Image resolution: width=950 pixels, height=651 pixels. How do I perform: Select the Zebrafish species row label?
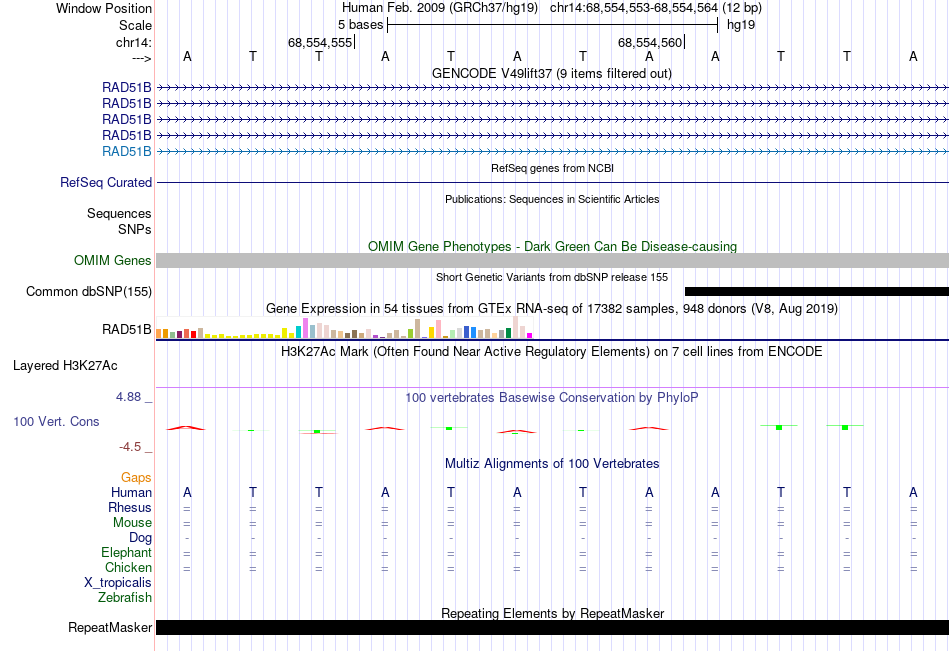click(x=125, y=597)
